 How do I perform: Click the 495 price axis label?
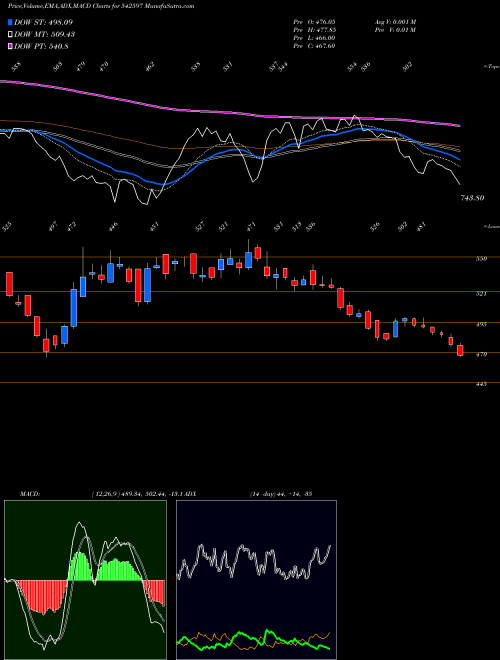click(481, 325)
